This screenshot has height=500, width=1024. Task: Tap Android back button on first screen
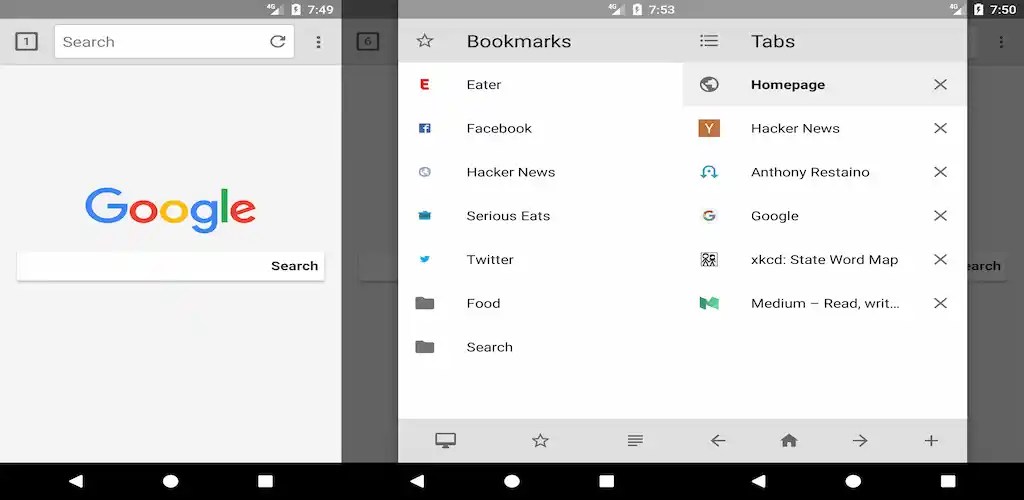coord(76,481)
